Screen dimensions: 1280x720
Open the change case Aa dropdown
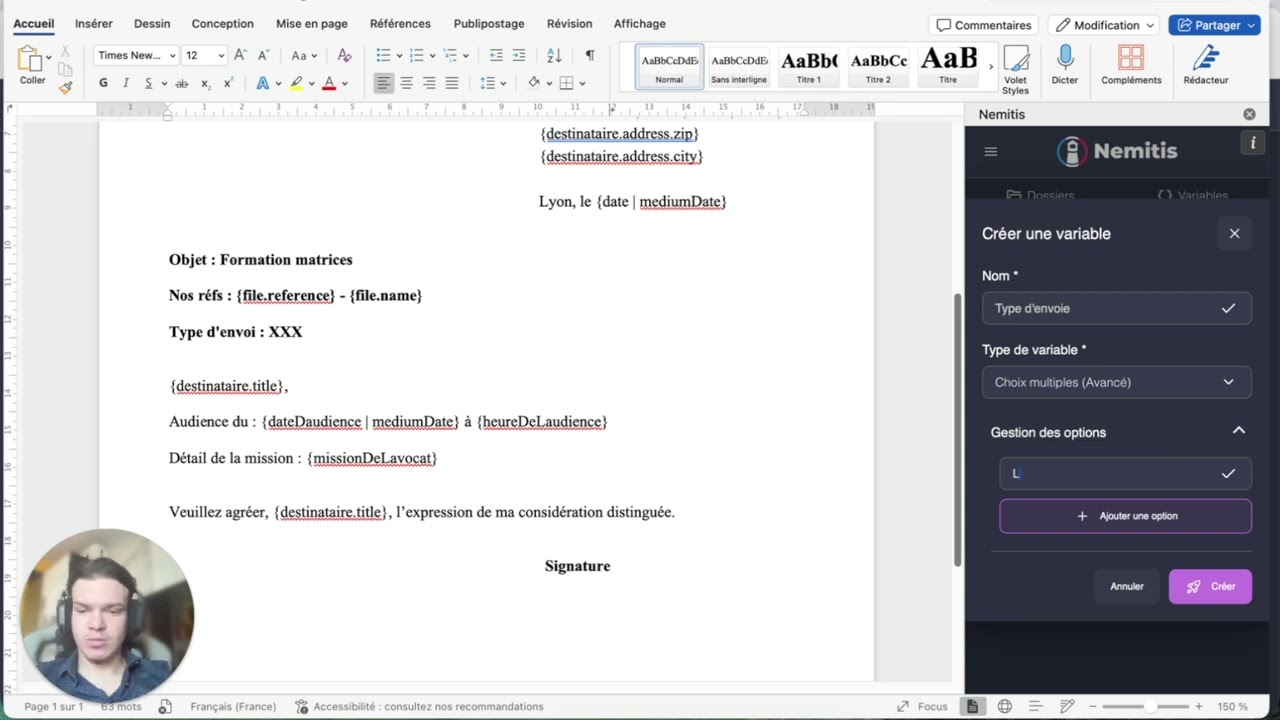point(303,55)
